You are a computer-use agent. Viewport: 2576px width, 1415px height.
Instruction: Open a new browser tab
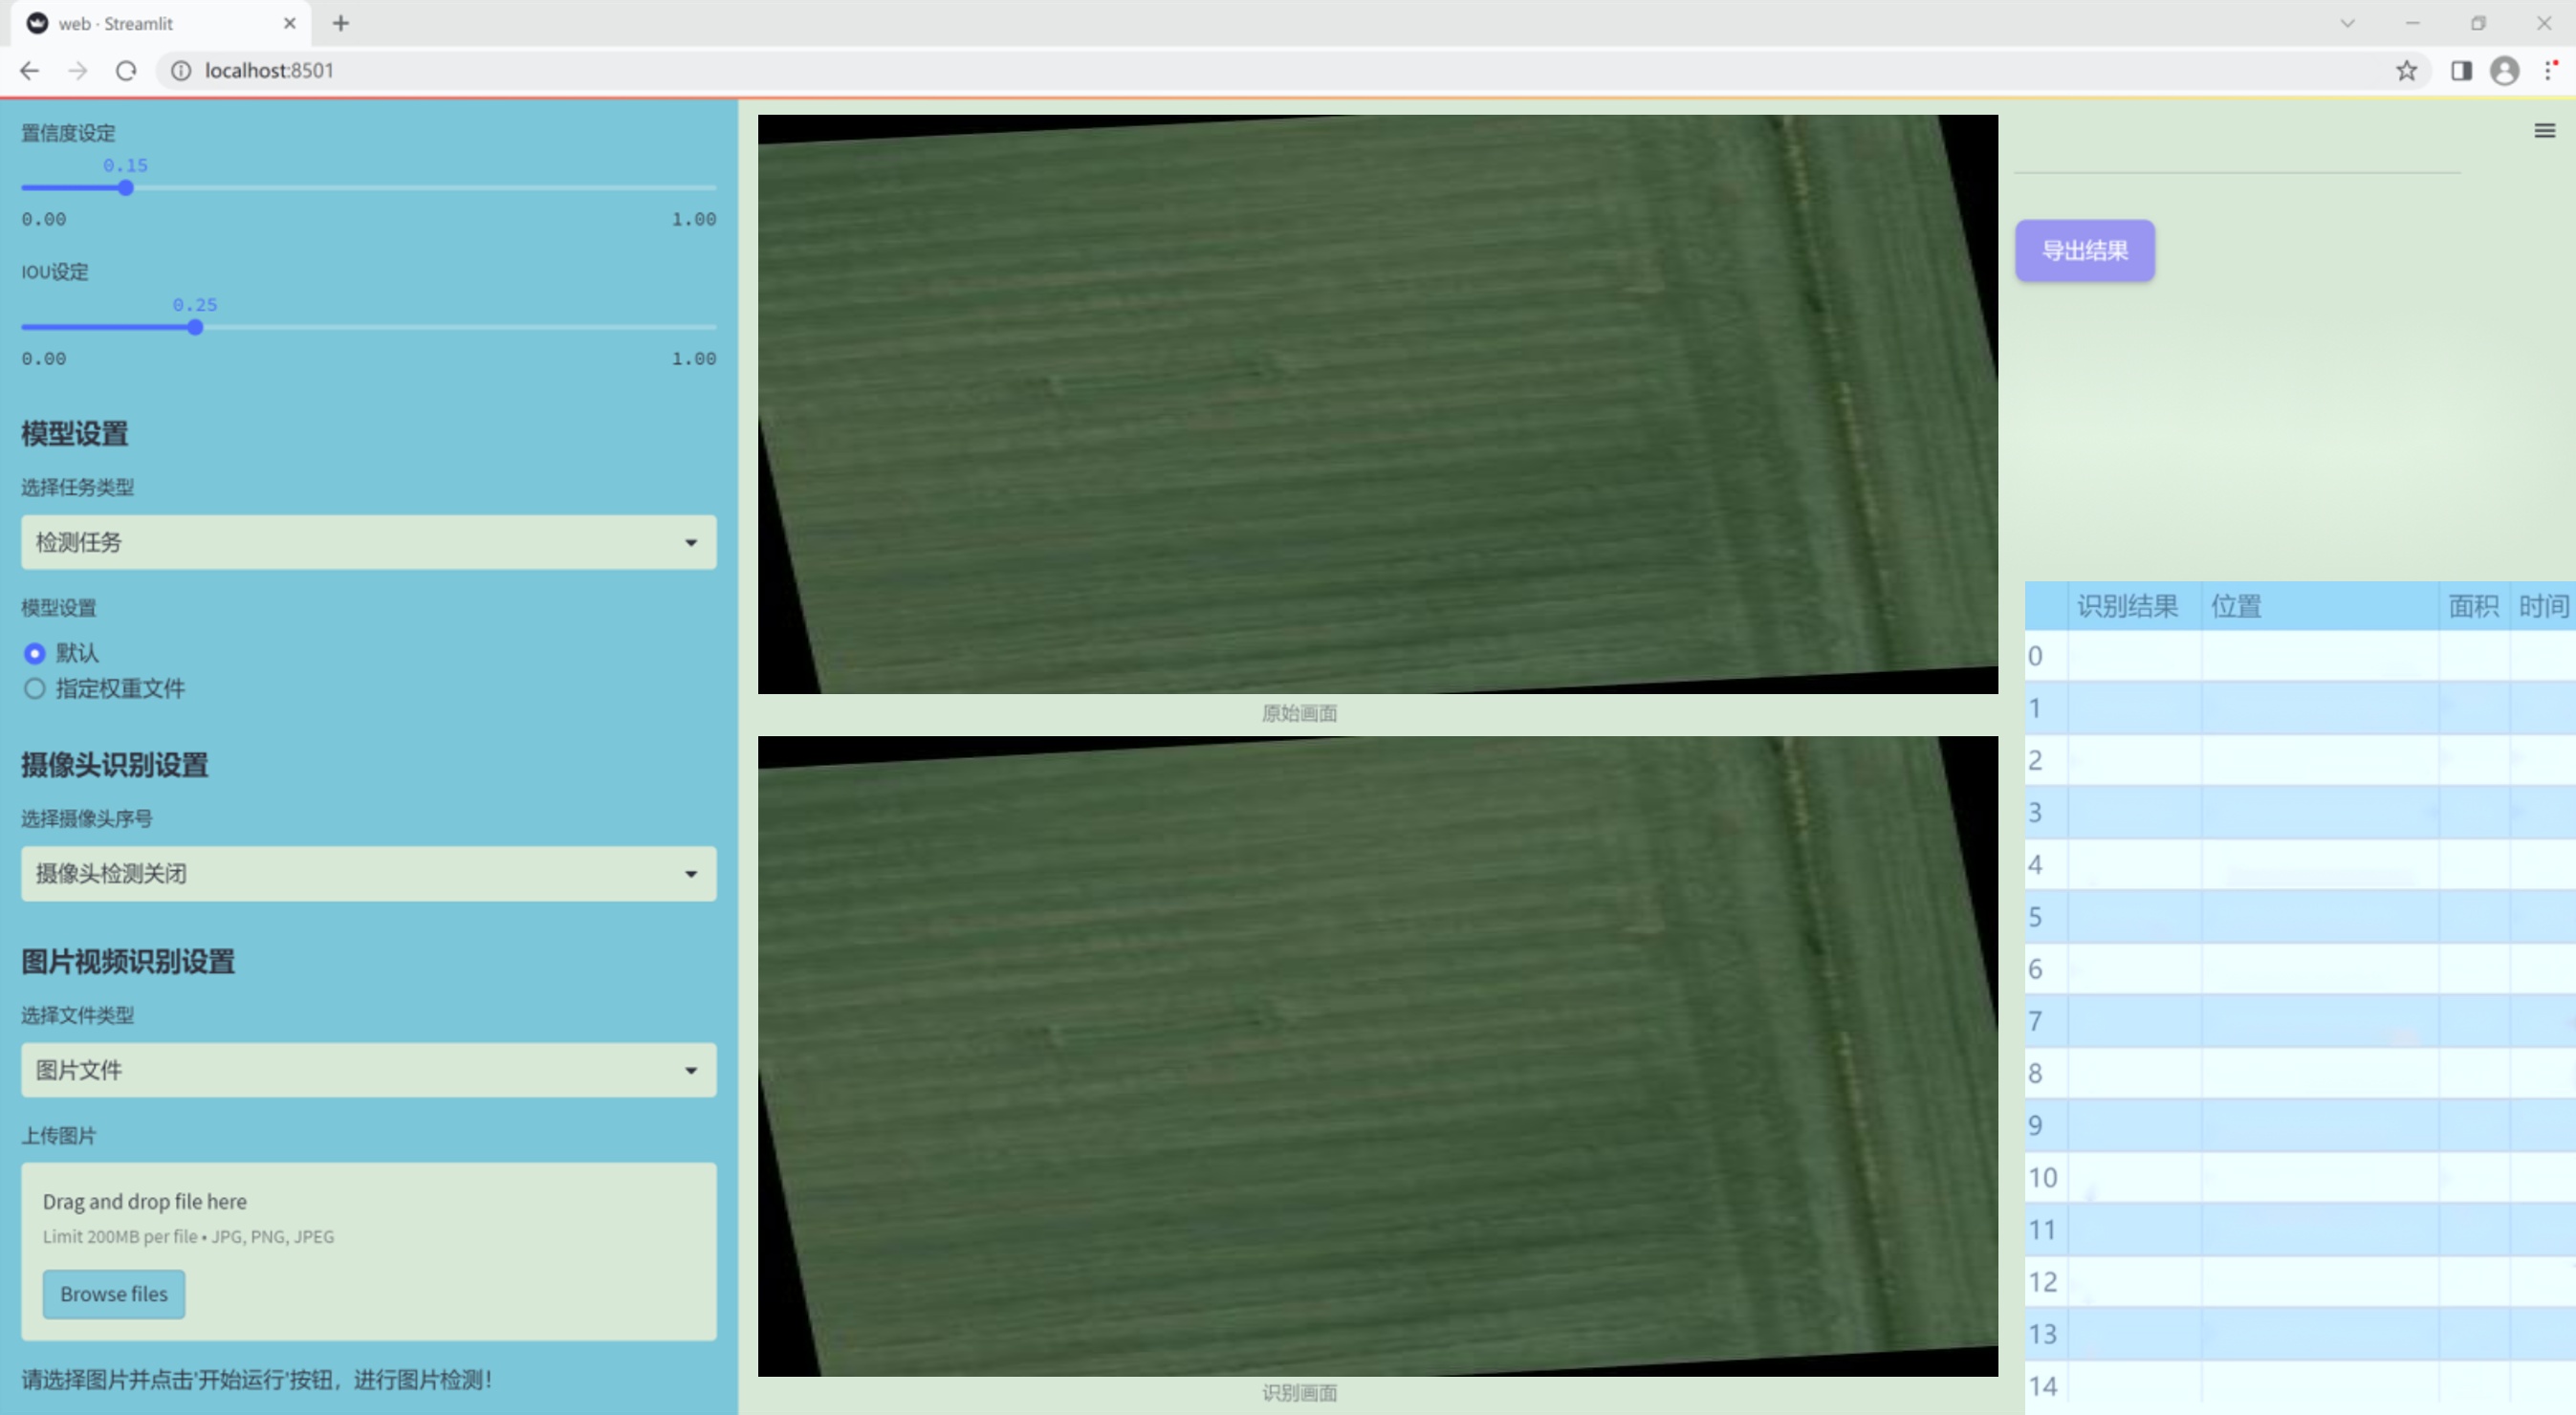coord(341,23)
